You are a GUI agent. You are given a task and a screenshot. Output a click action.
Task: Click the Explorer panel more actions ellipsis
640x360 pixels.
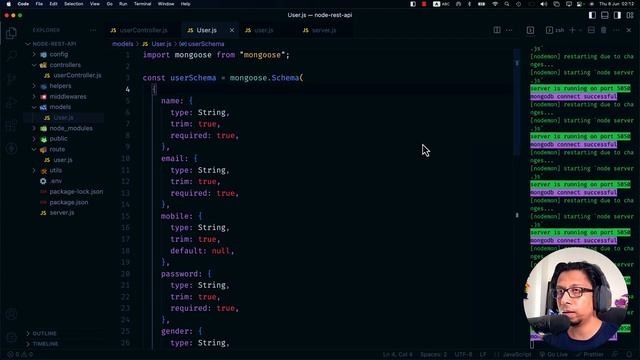point(93,30)
